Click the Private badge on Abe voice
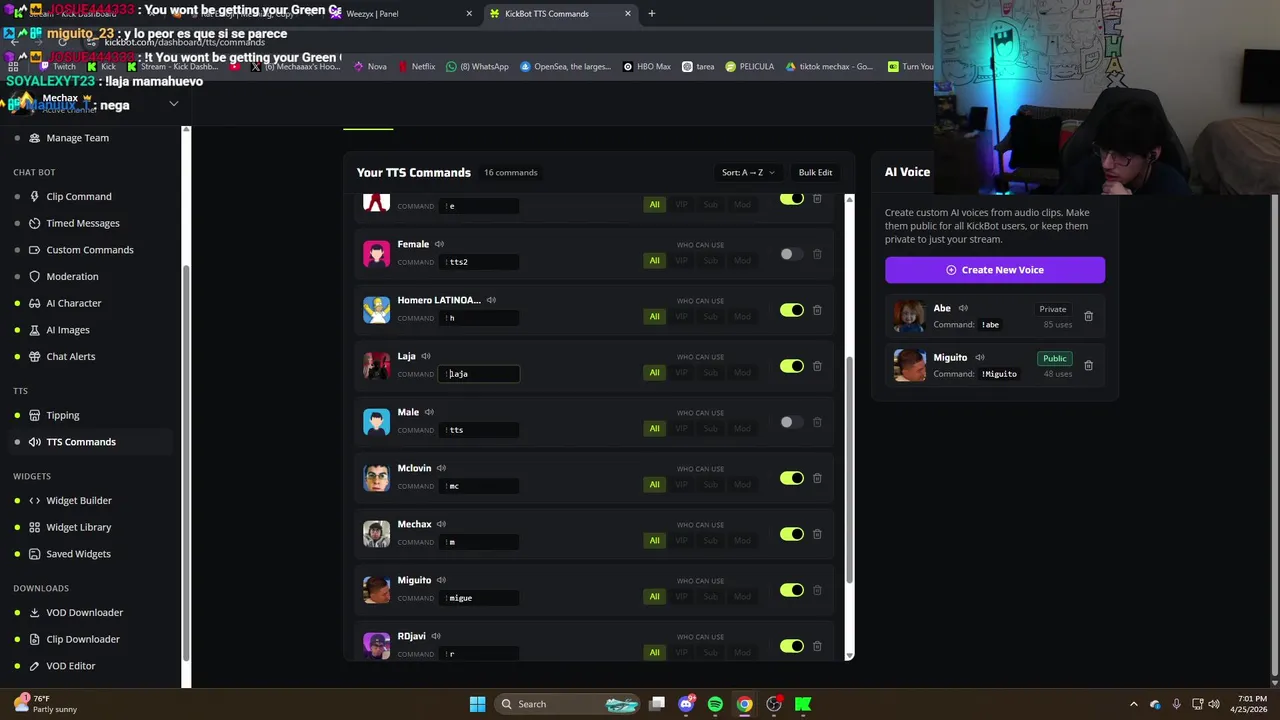The image size is (1280, 720). 1053,309
